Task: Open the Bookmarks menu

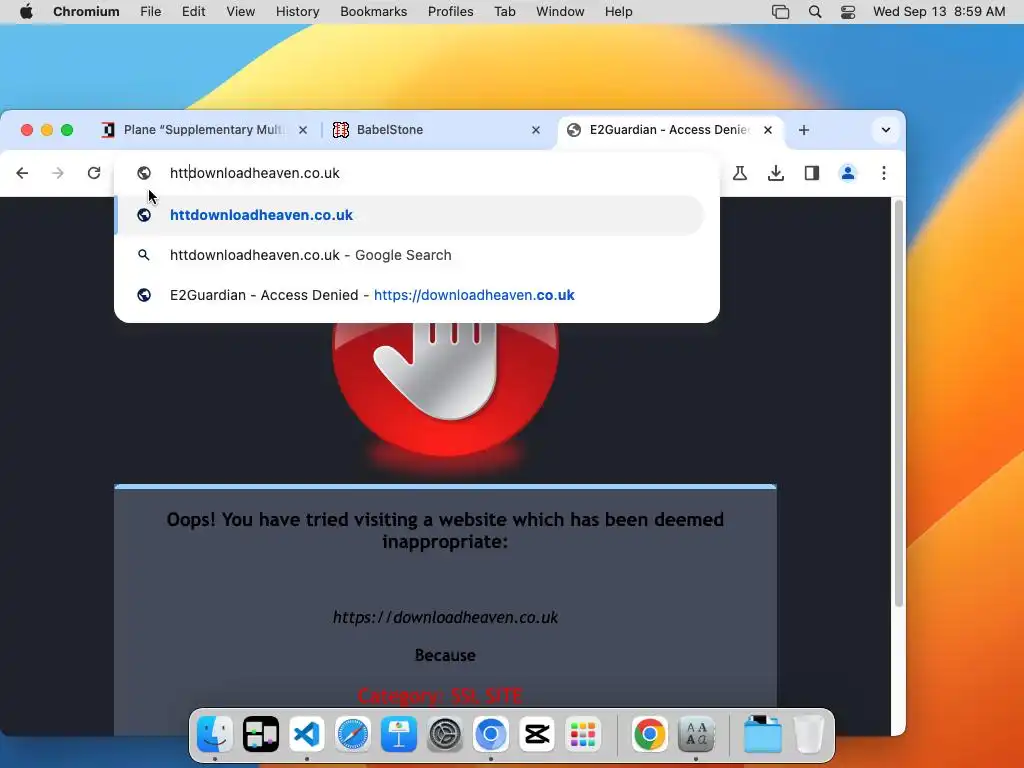Action: [374, 12]
